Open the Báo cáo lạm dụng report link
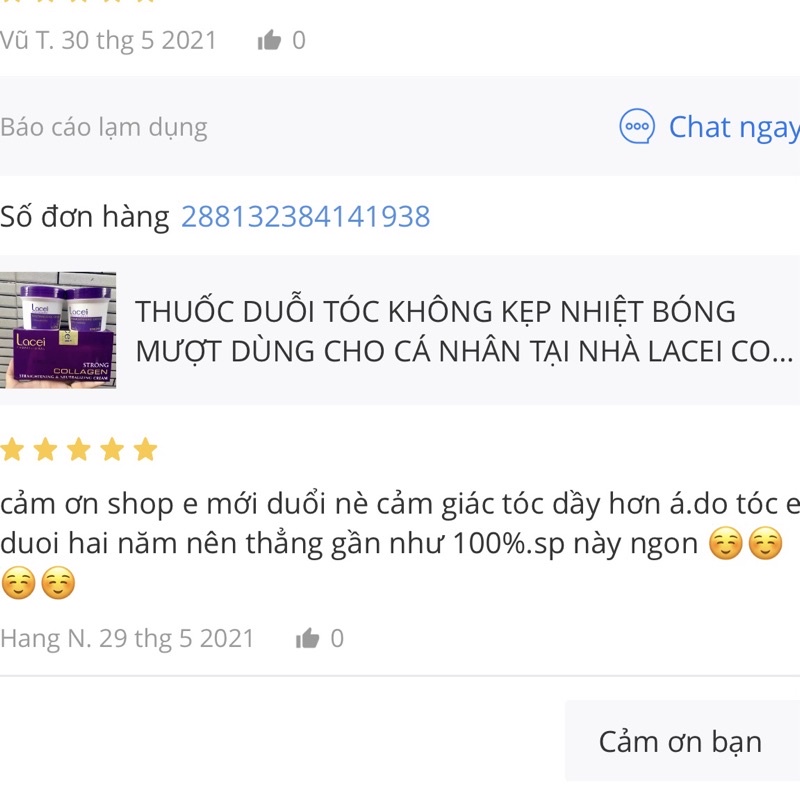This screenshot has width=800, height=800. tap(104, 127)
